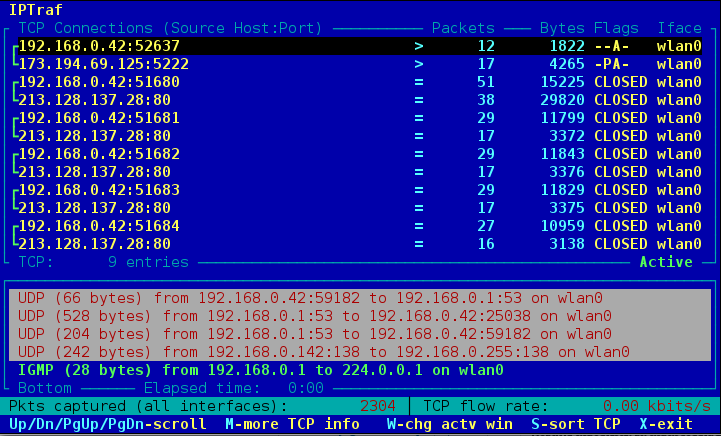Viewport: 721px width, 436px height.
Task: Click the Packets column header
Action: click(463, 28)
